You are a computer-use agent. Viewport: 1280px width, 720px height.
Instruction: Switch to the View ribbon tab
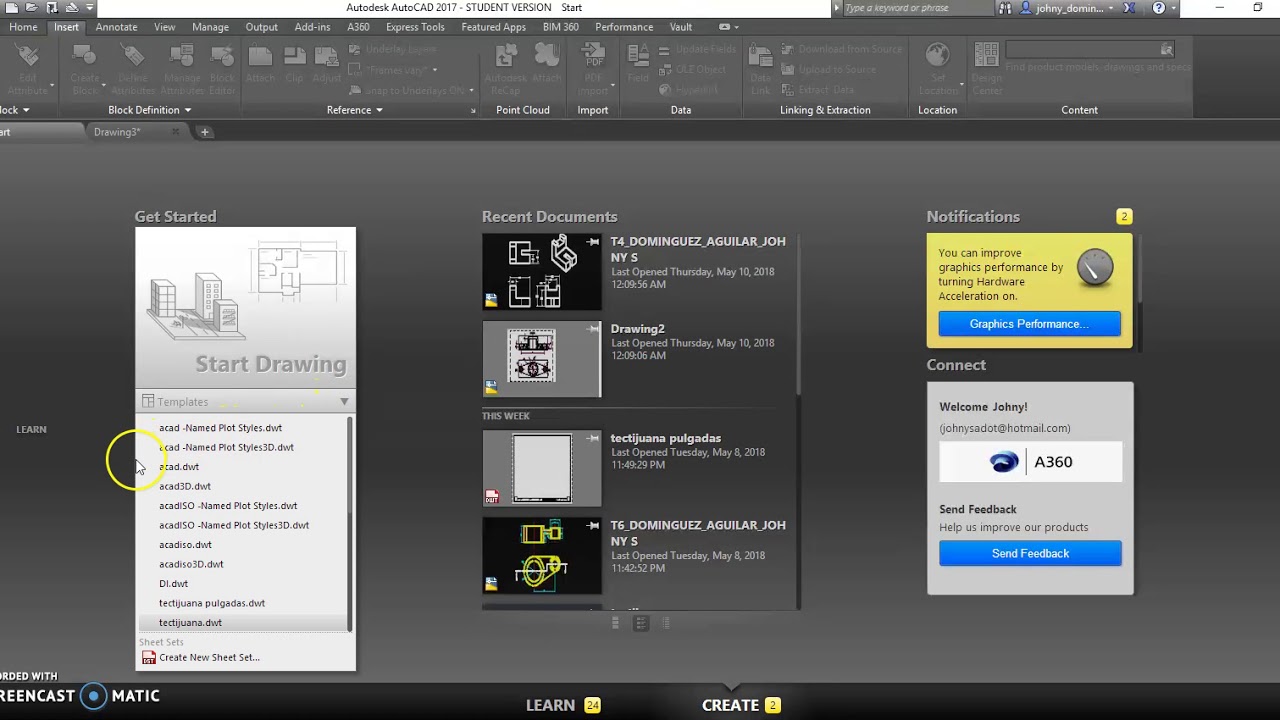click(165, 27)
